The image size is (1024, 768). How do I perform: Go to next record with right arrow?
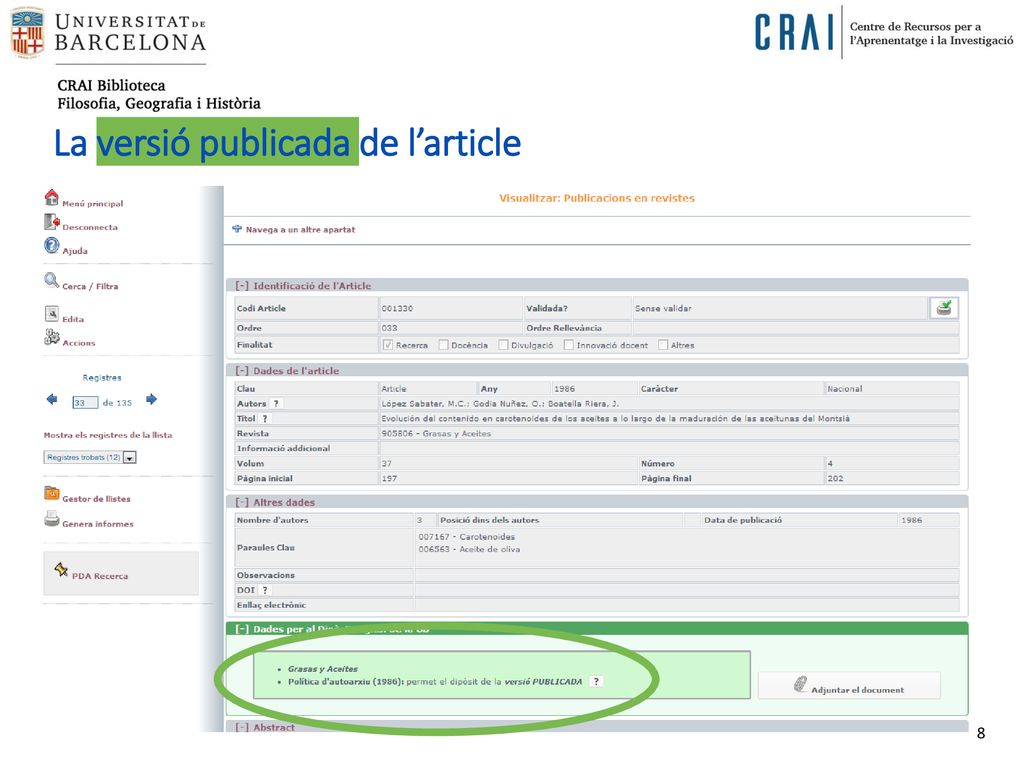point(152,399)
